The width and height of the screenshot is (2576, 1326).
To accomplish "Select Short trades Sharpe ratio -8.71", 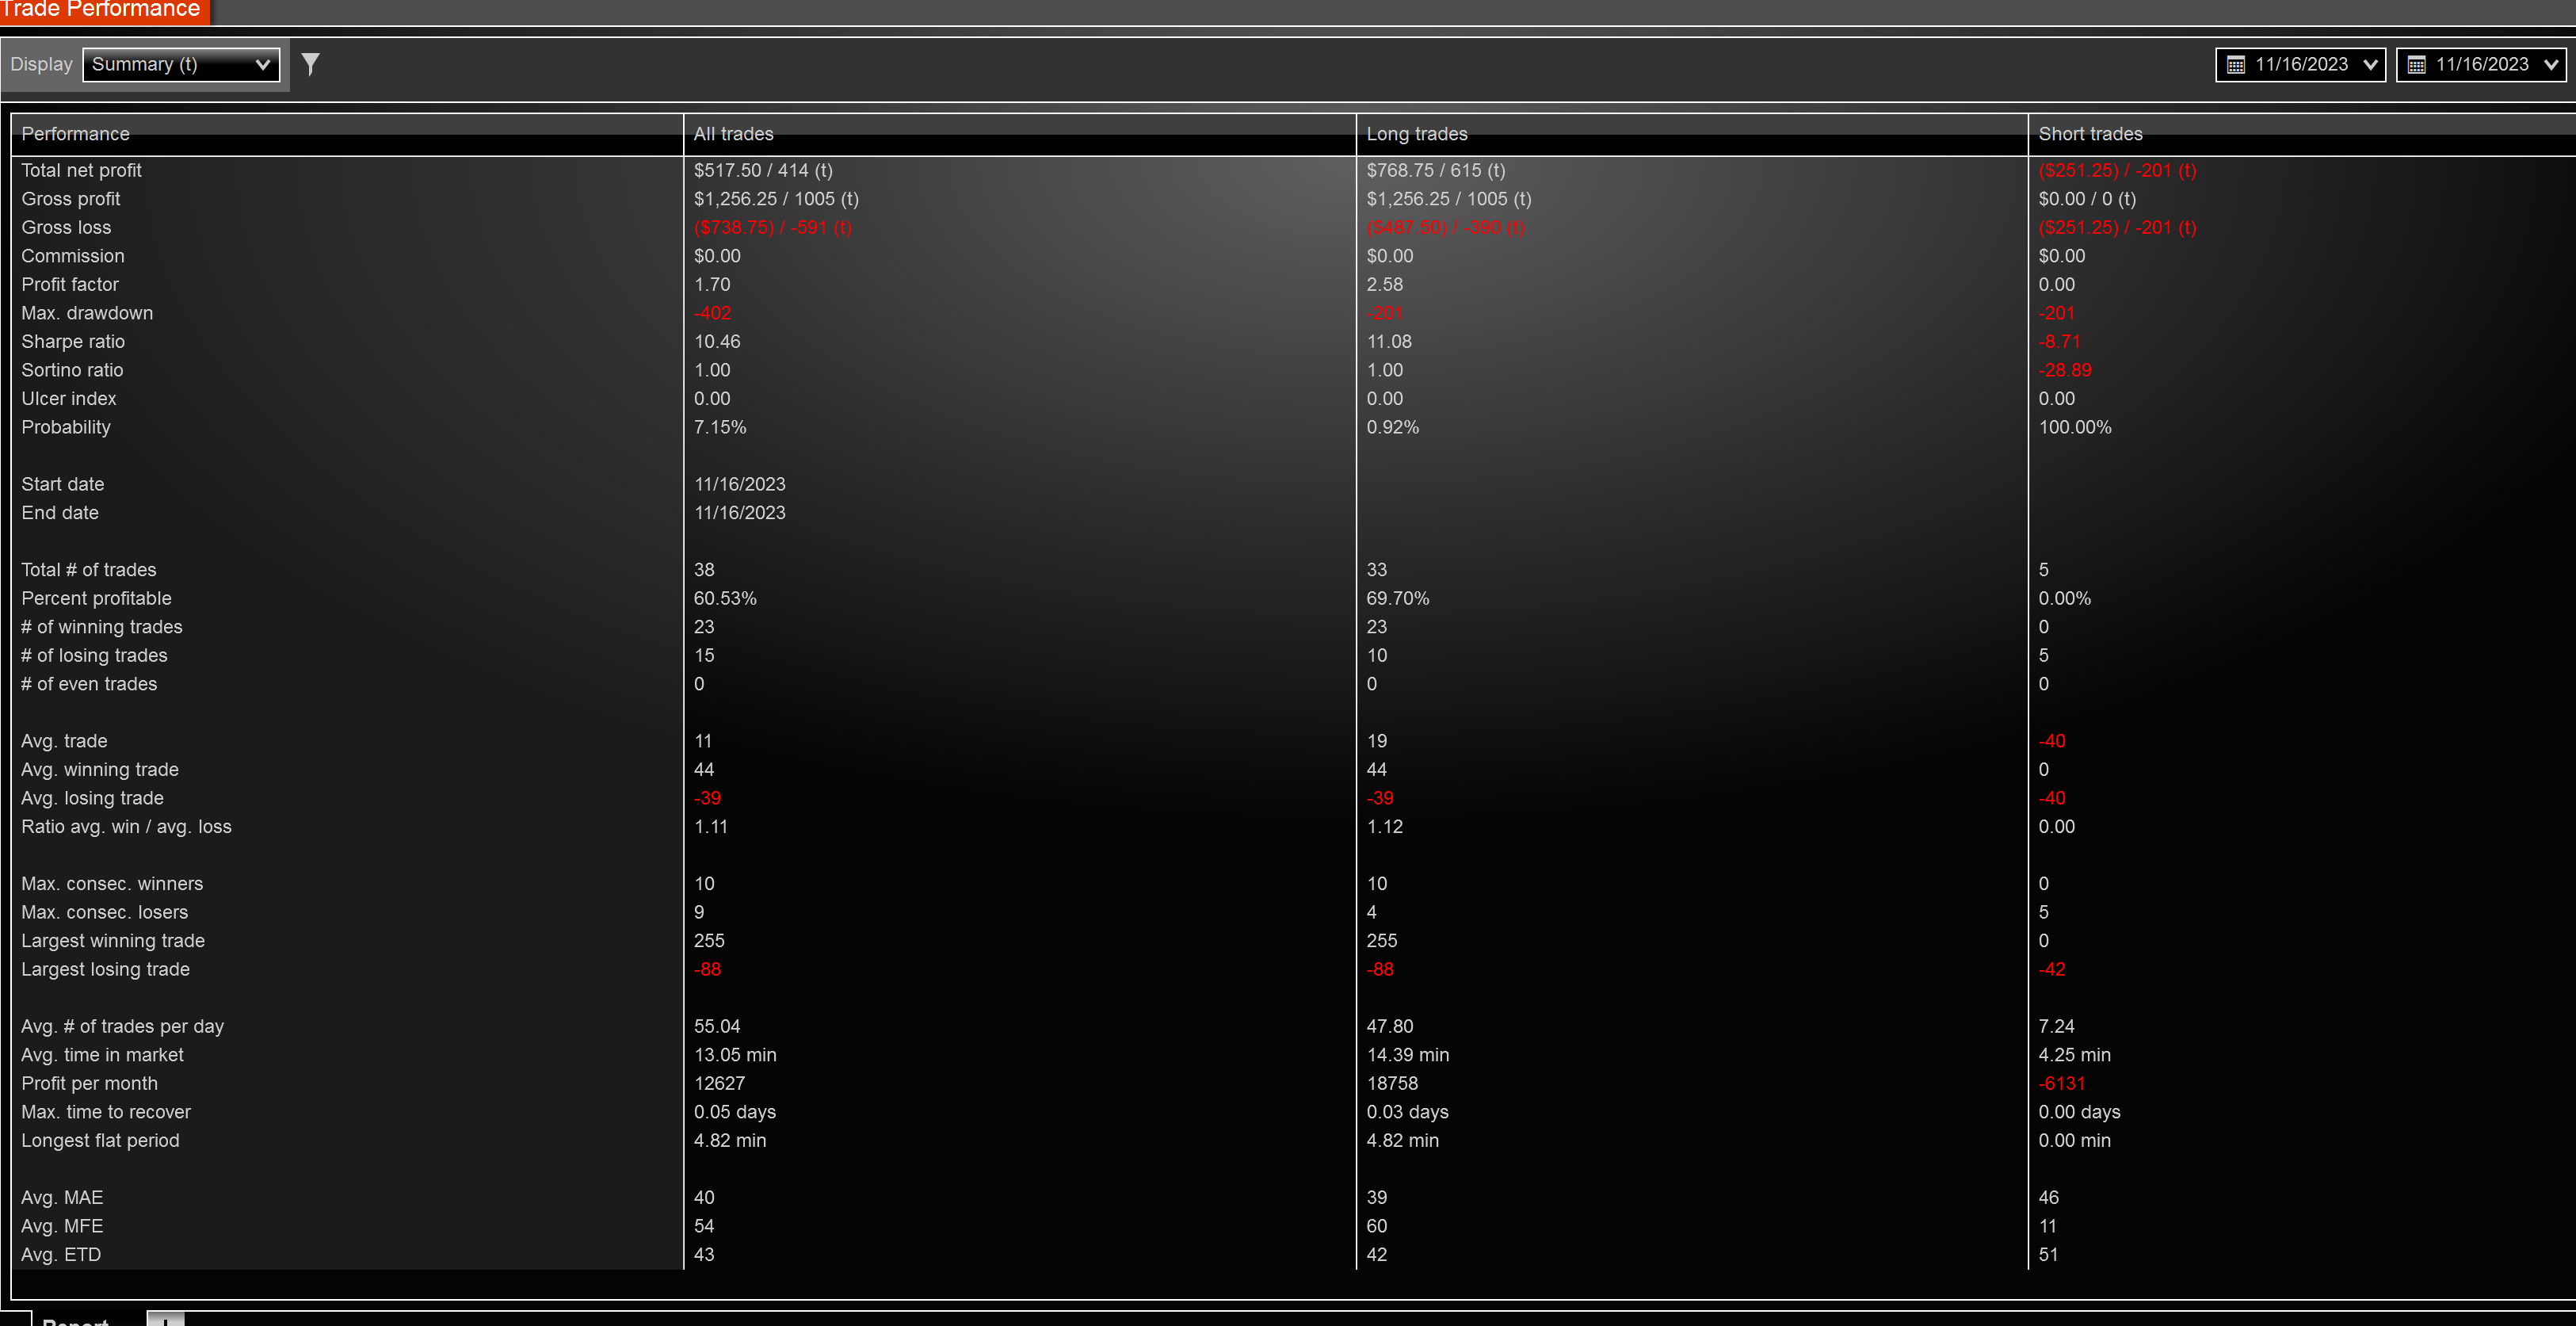I will pos(2060,342).
